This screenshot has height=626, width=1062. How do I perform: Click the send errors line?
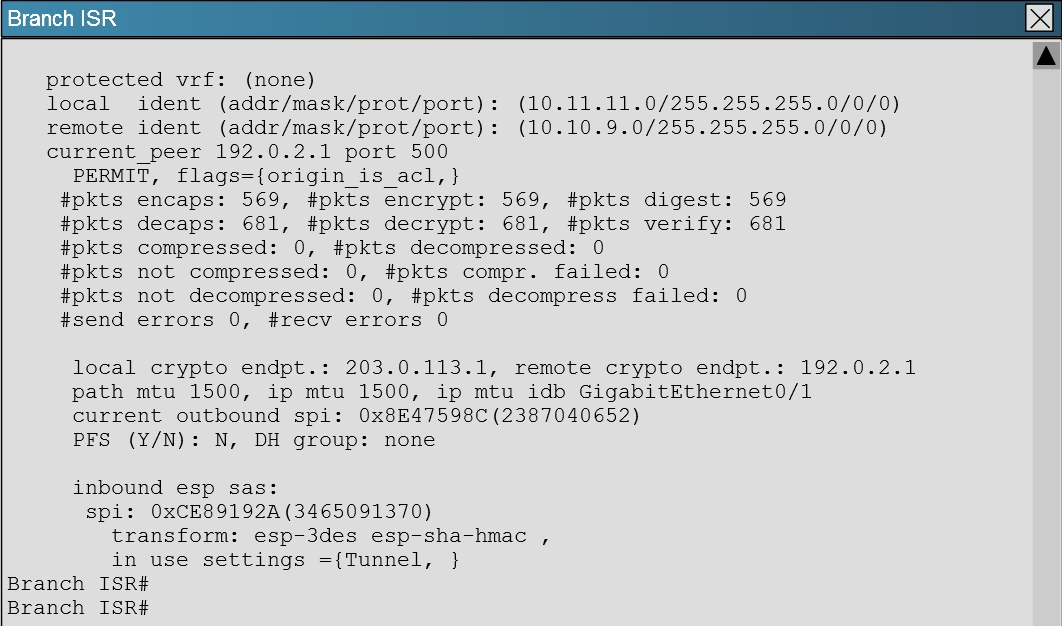254,320
